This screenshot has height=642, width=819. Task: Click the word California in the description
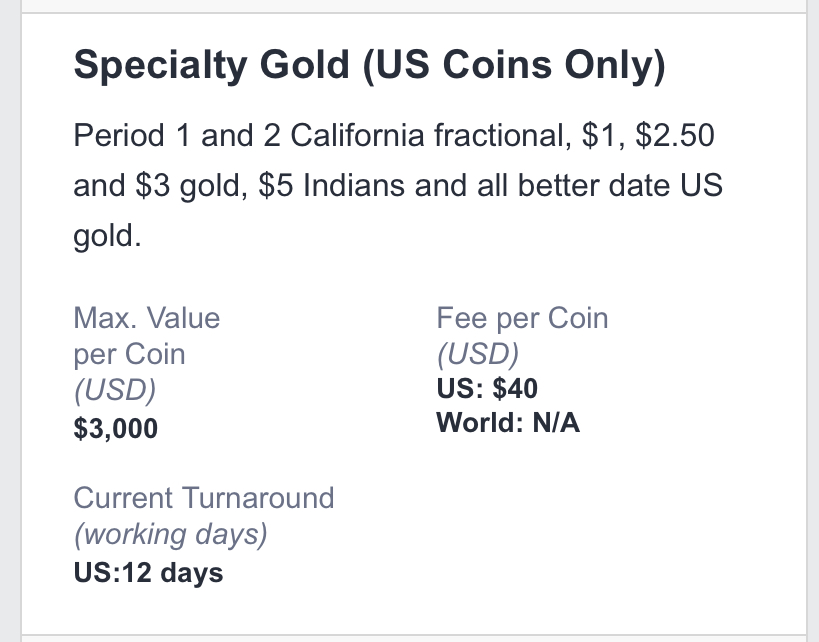(x=357, y=135)
